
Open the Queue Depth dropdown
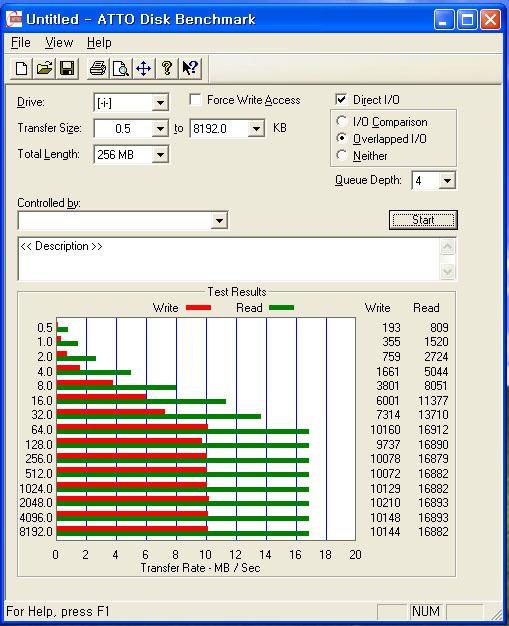[447, 181]
